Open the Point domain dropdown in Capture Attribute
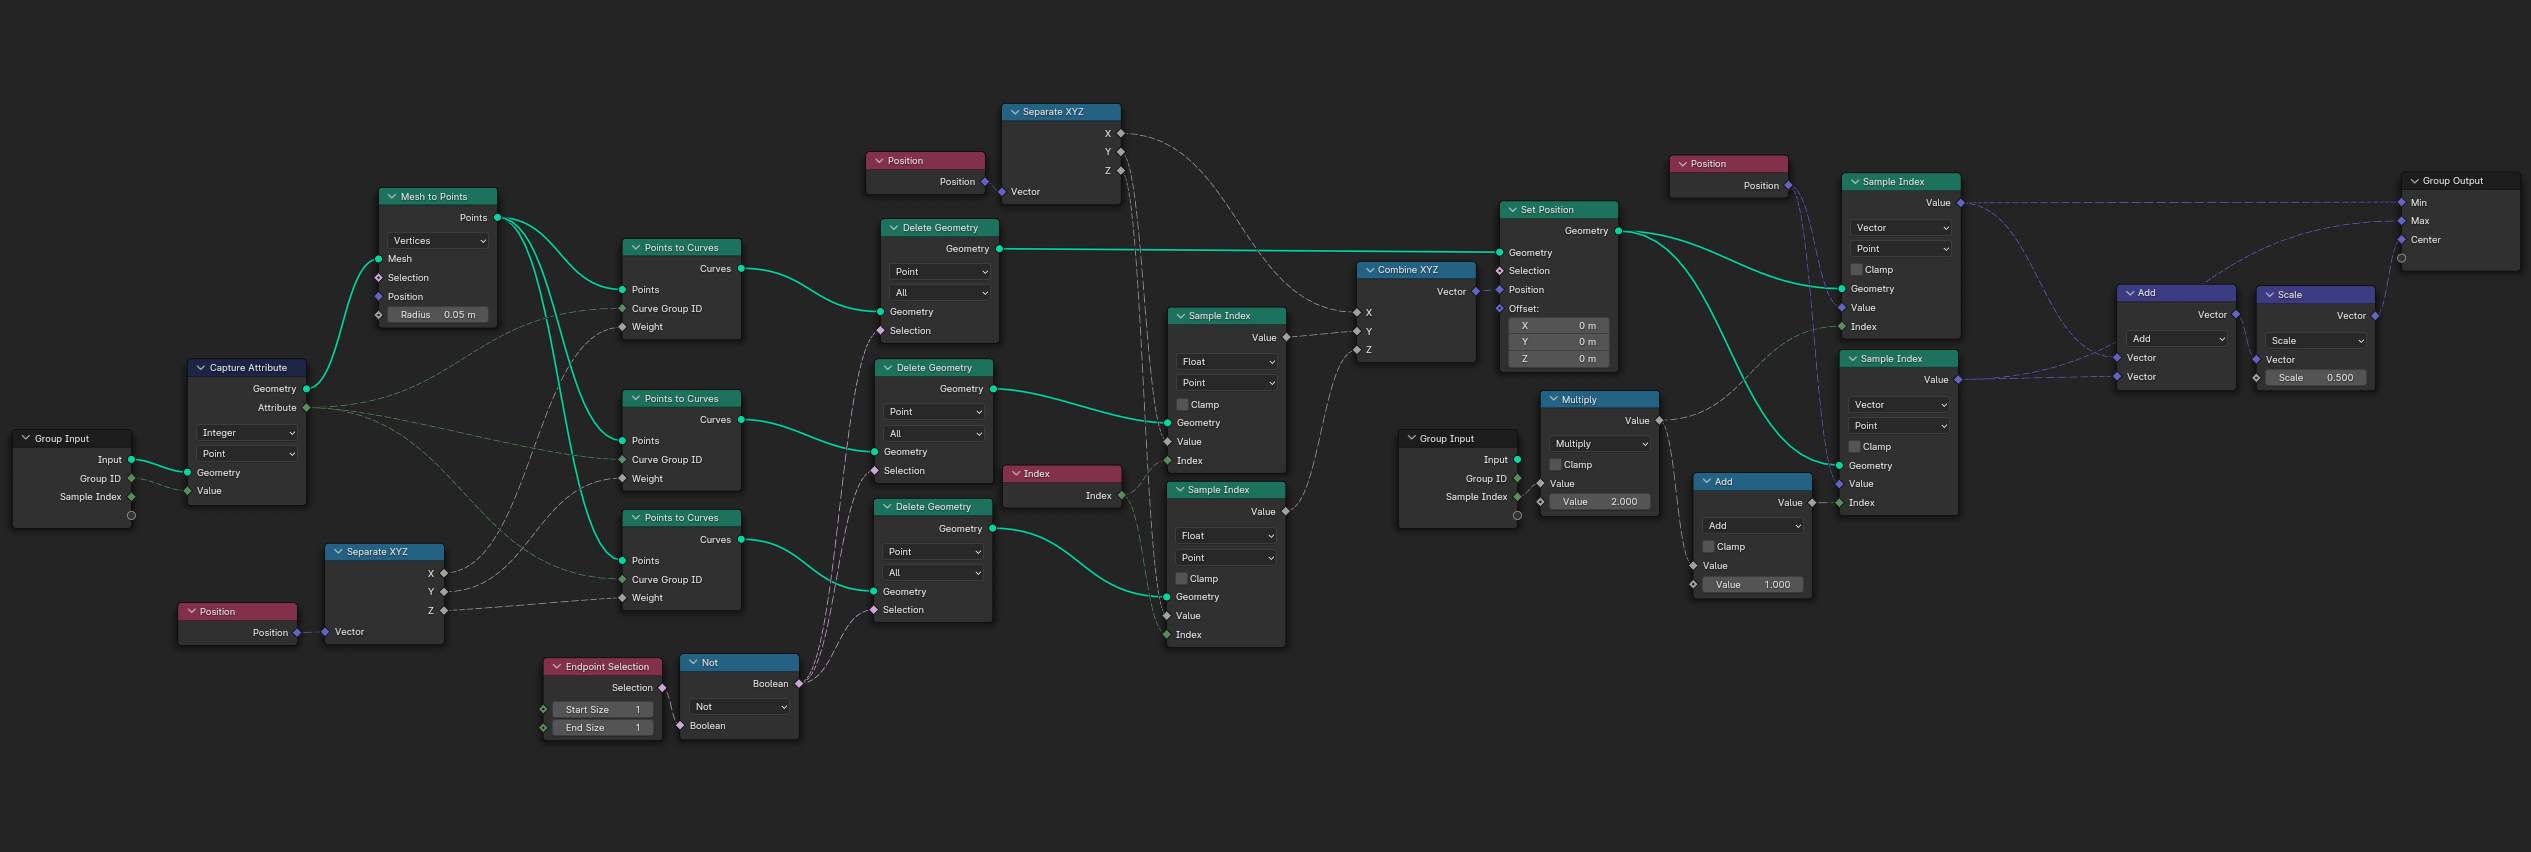This screenshot has height=852, width=2531. pyautogui.click(x=247, y=454)
